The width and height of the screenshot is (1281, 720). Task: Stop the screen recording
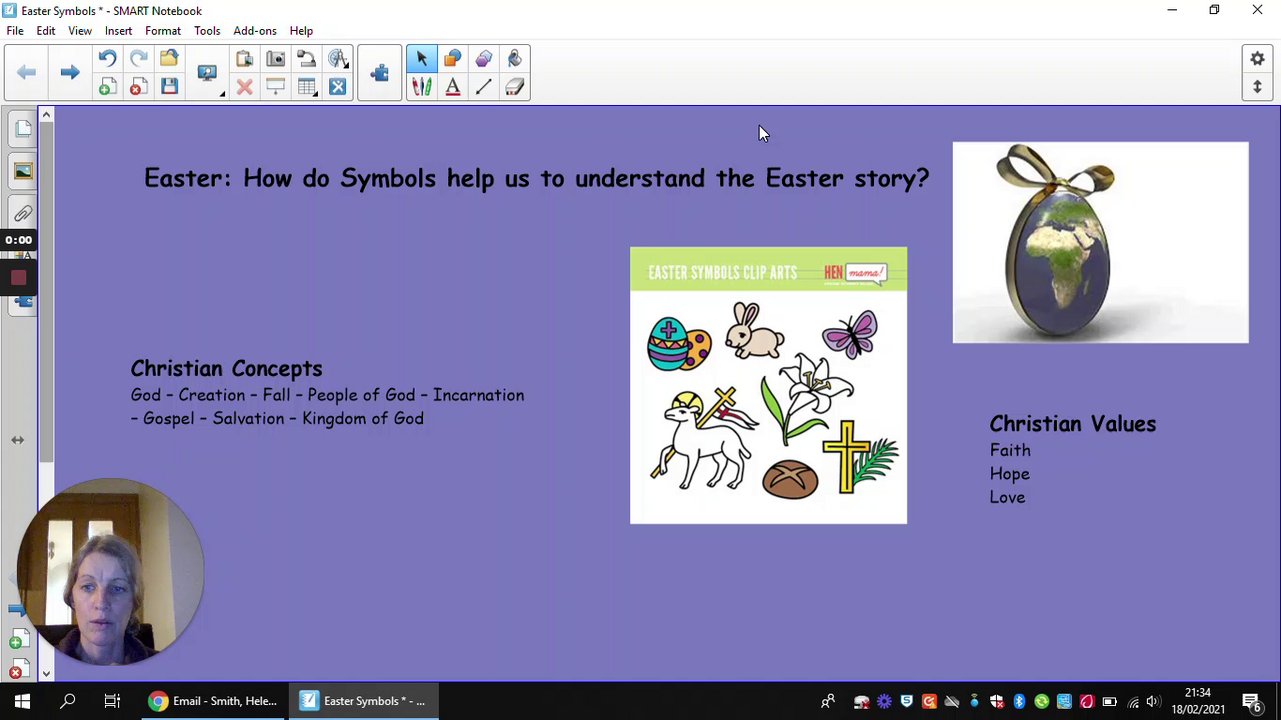pos(18,277)
